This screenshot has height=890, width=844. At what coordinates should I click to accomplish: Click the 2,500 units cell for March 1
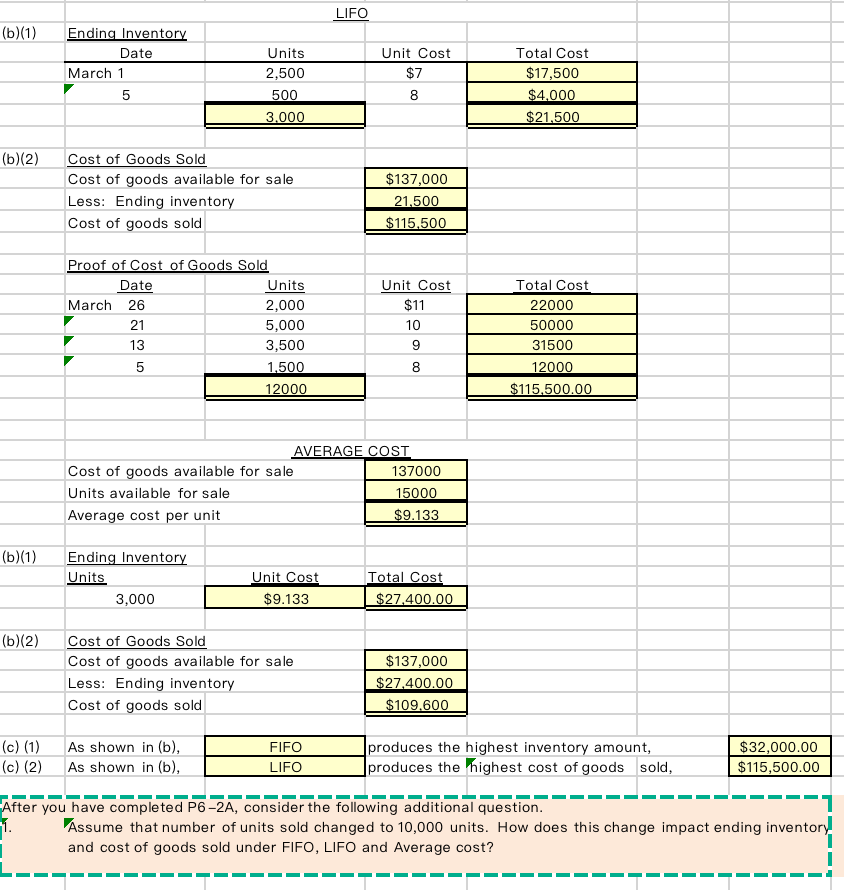(285, 73)
